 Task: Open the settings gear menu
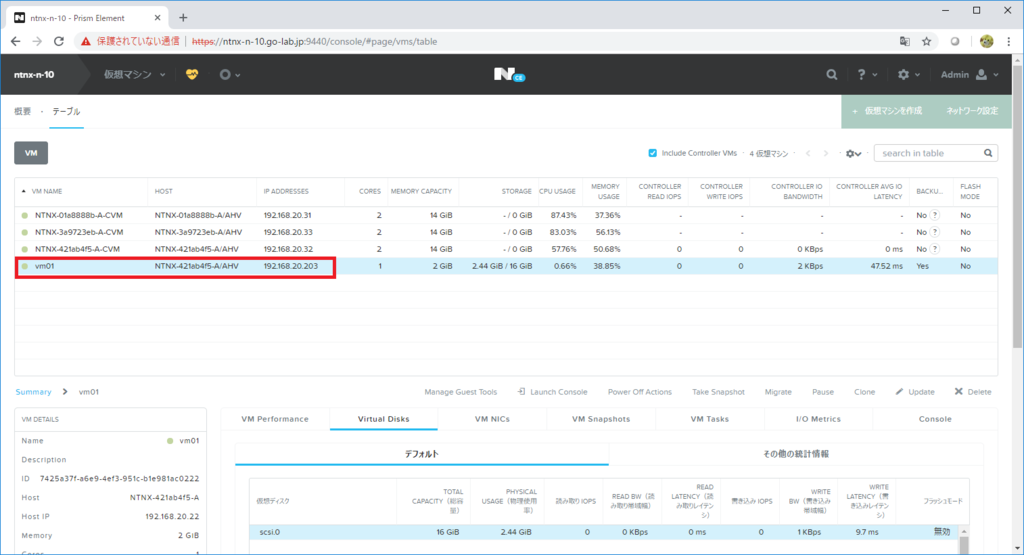[908, 74]
